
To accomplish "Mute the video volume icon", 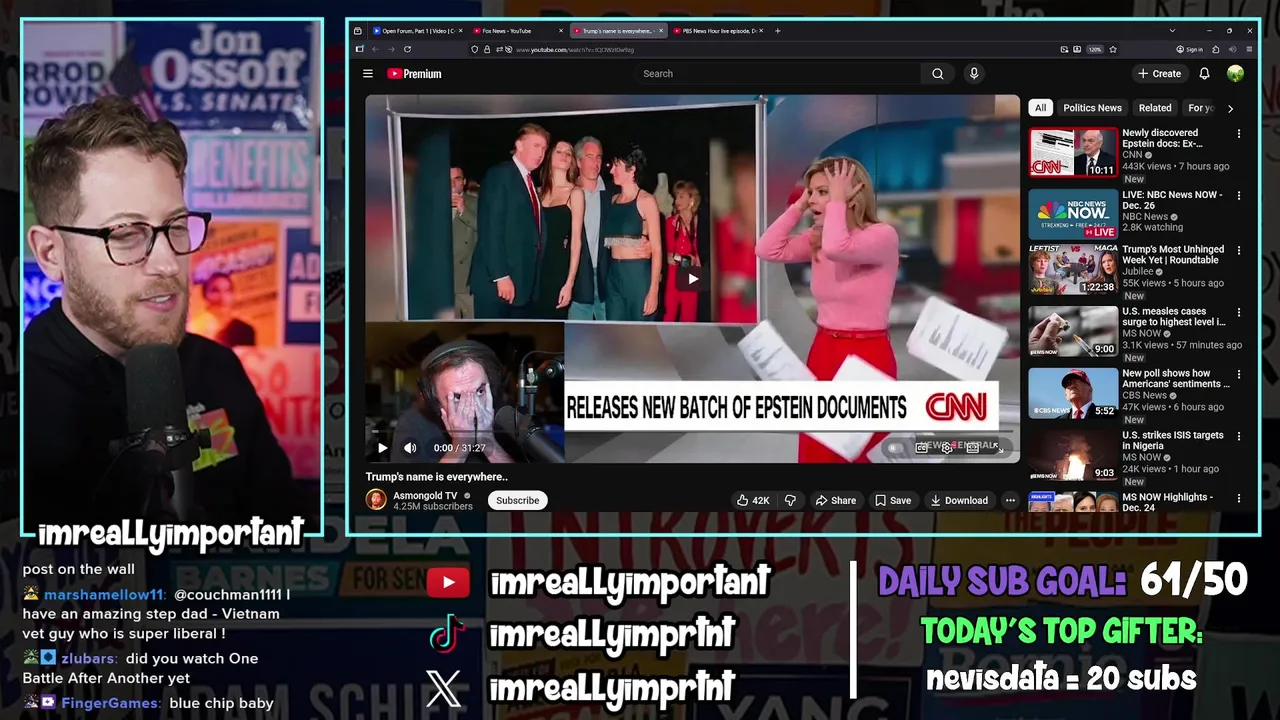I will click(x=410, y=448).
